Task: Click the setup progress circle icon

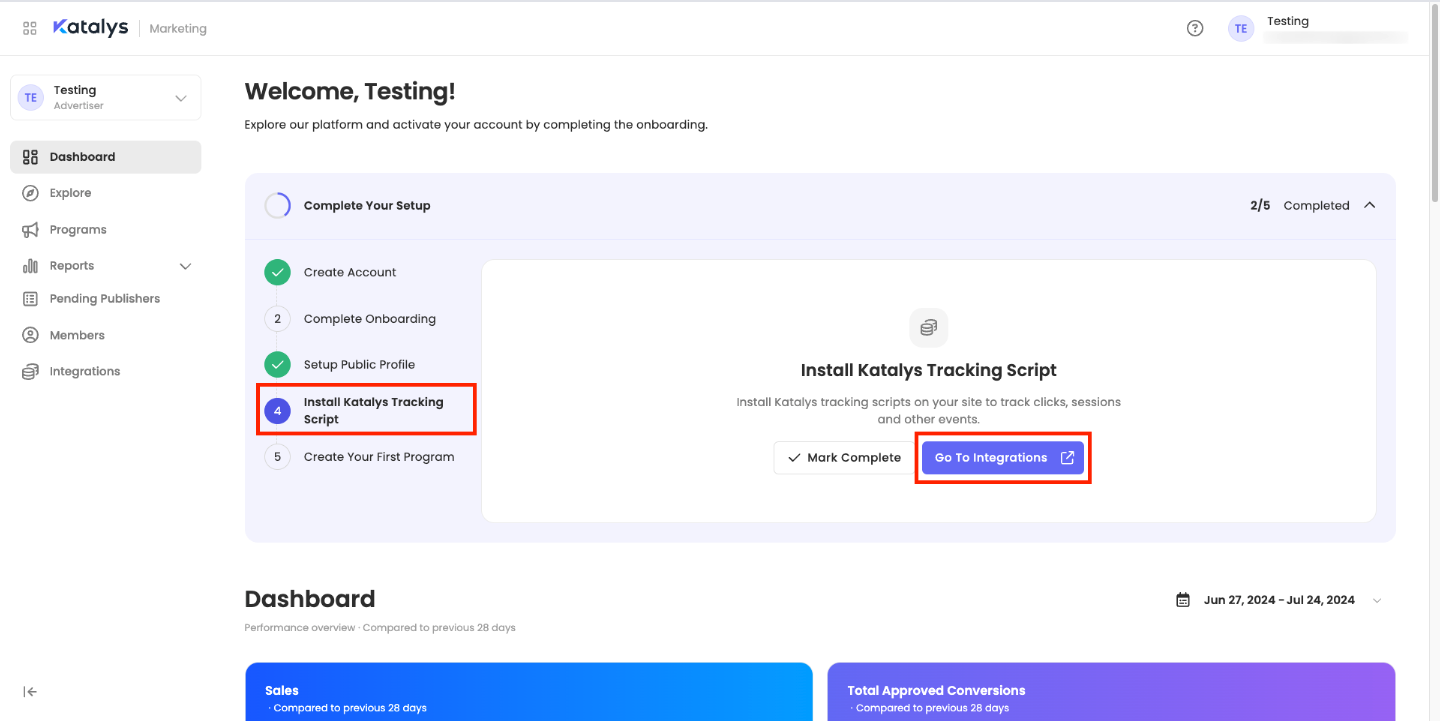Action: (277, 205)
